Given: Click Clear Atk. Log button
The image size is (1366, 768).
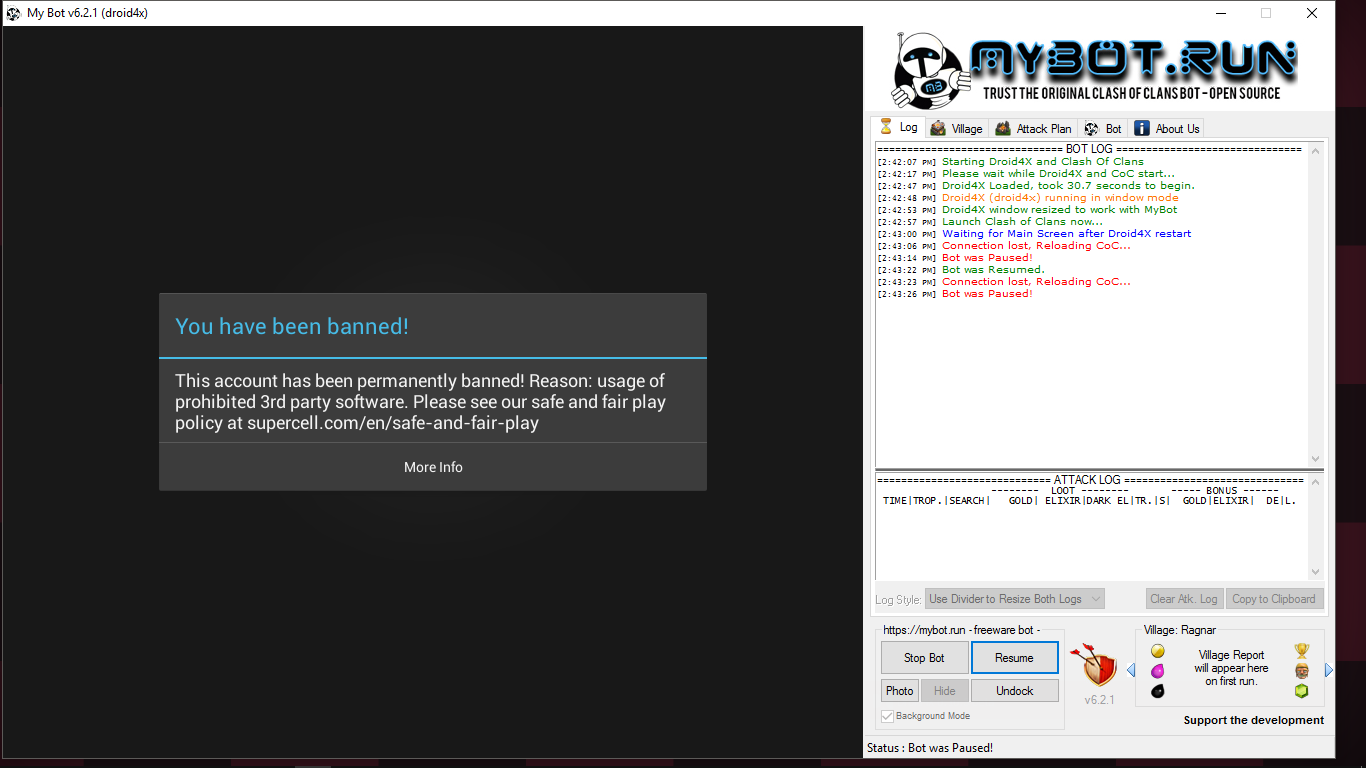Looking at the screenshot, I should pyautogui.click(x=1184, y=599).
